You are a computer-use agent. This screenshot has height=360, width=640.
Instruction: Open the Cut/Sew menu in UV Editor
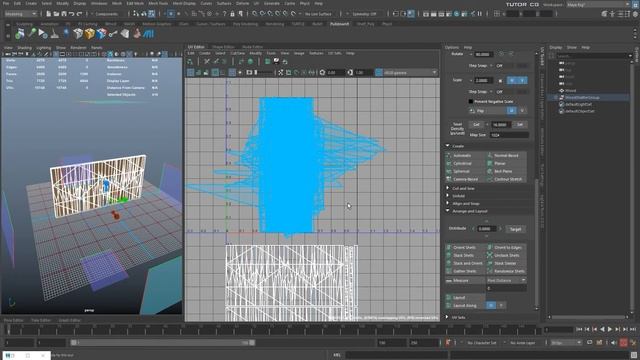[238, 53]
